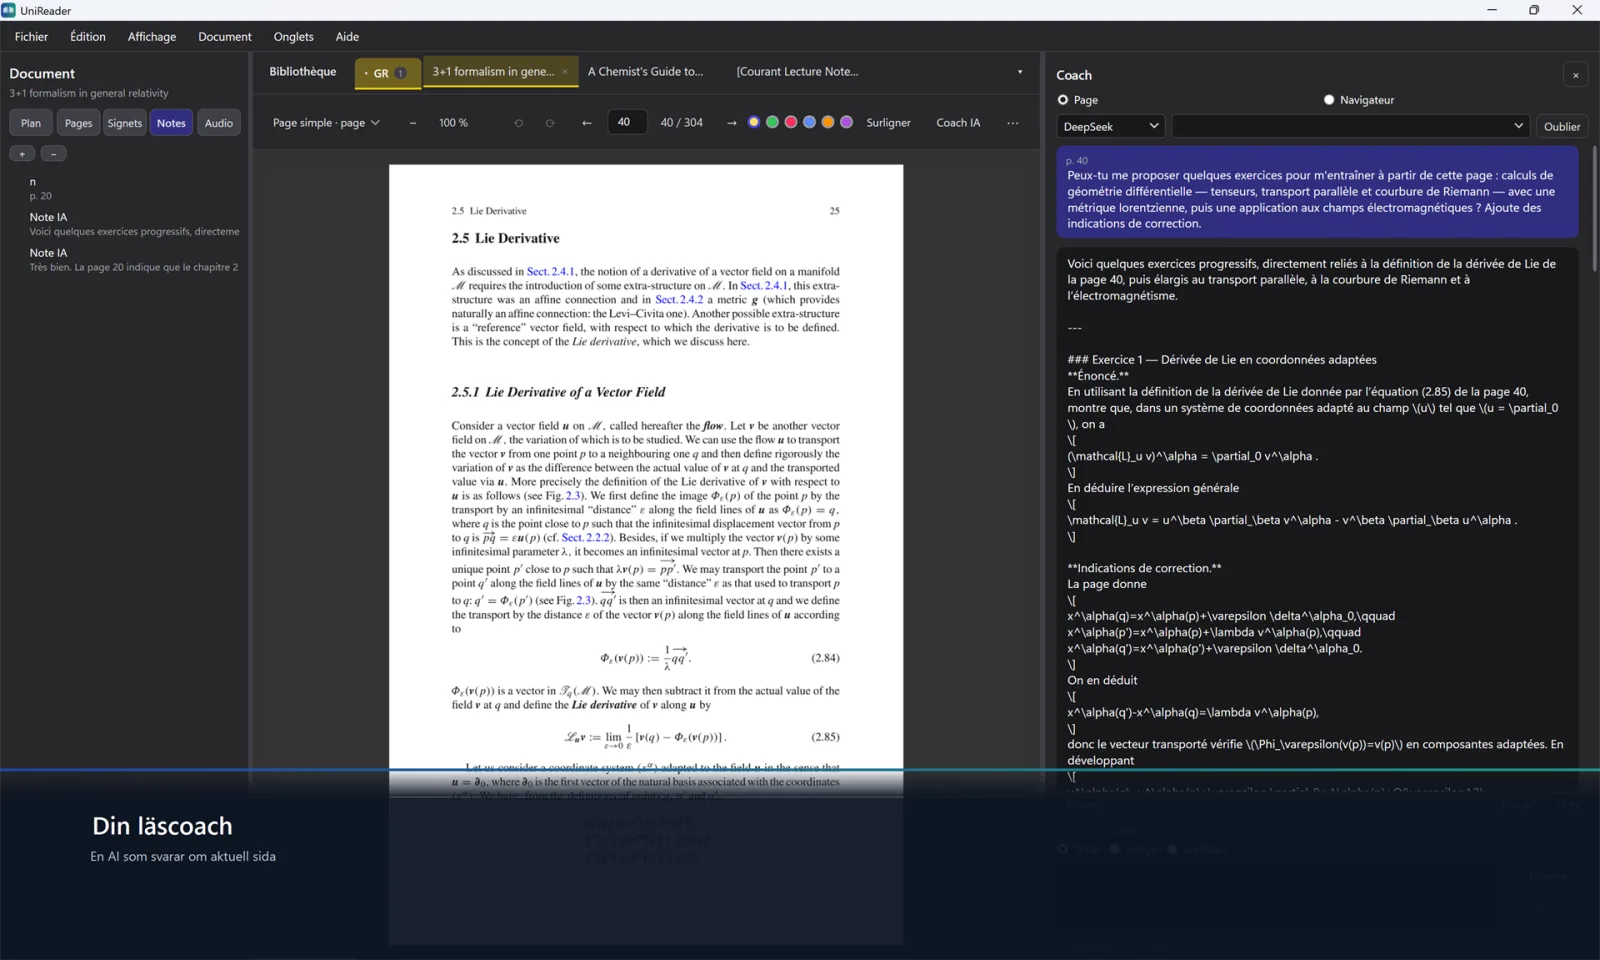The image size is (1600, 960).
Task: Select the Page radio option in Coach
Action: [1063, 100]
